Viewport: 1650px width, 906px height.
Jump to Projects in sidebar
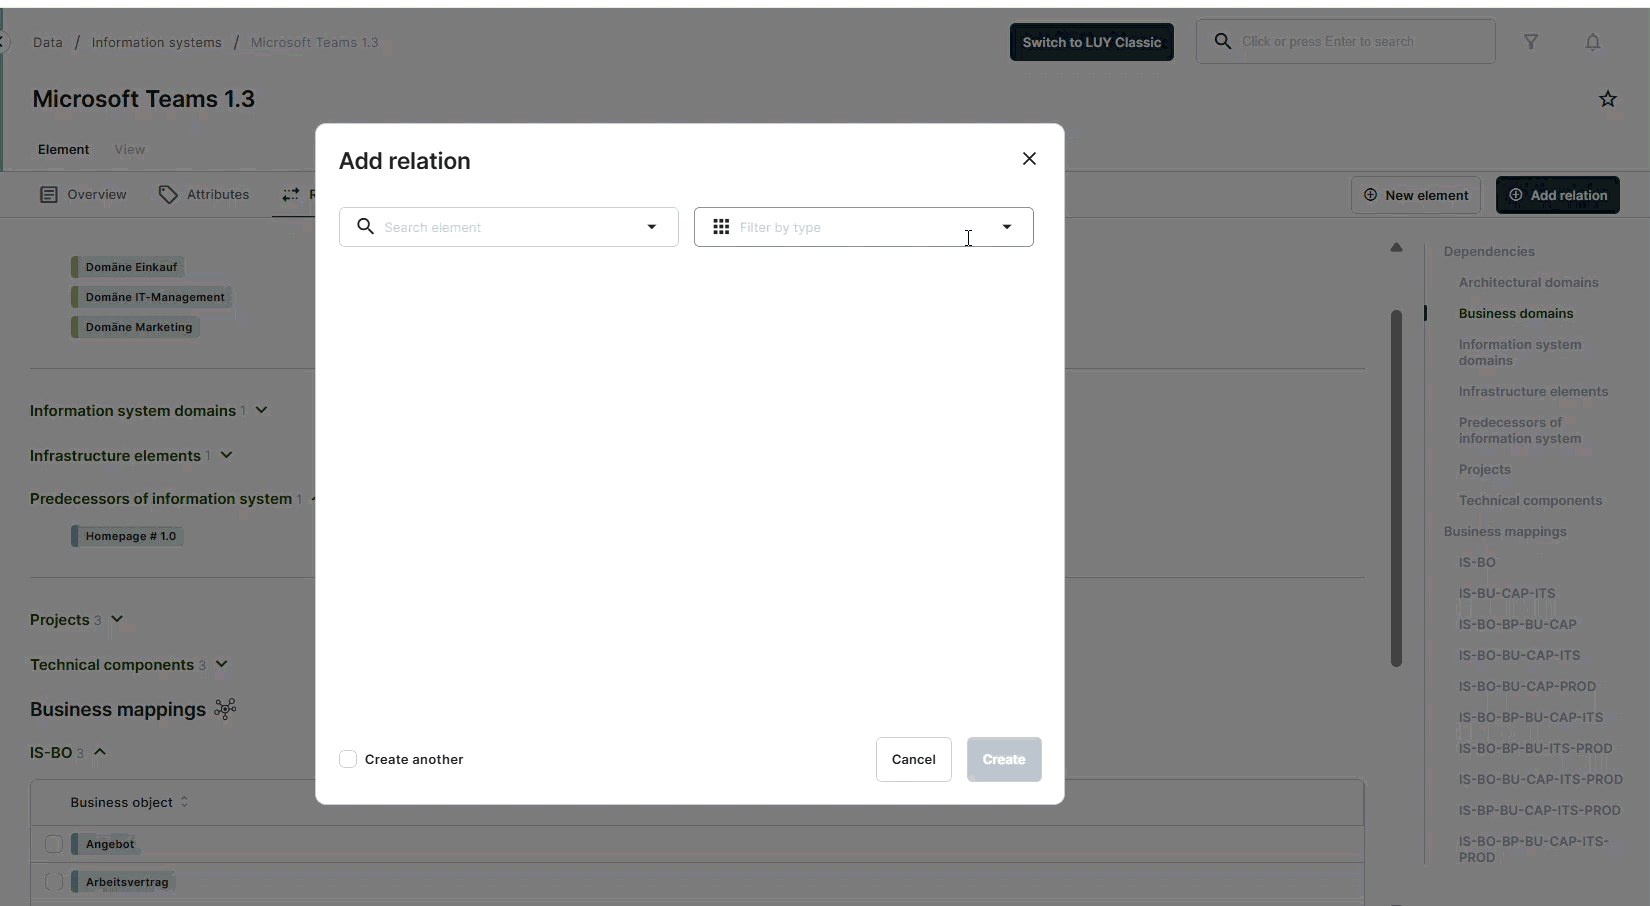coord(1484,469)
